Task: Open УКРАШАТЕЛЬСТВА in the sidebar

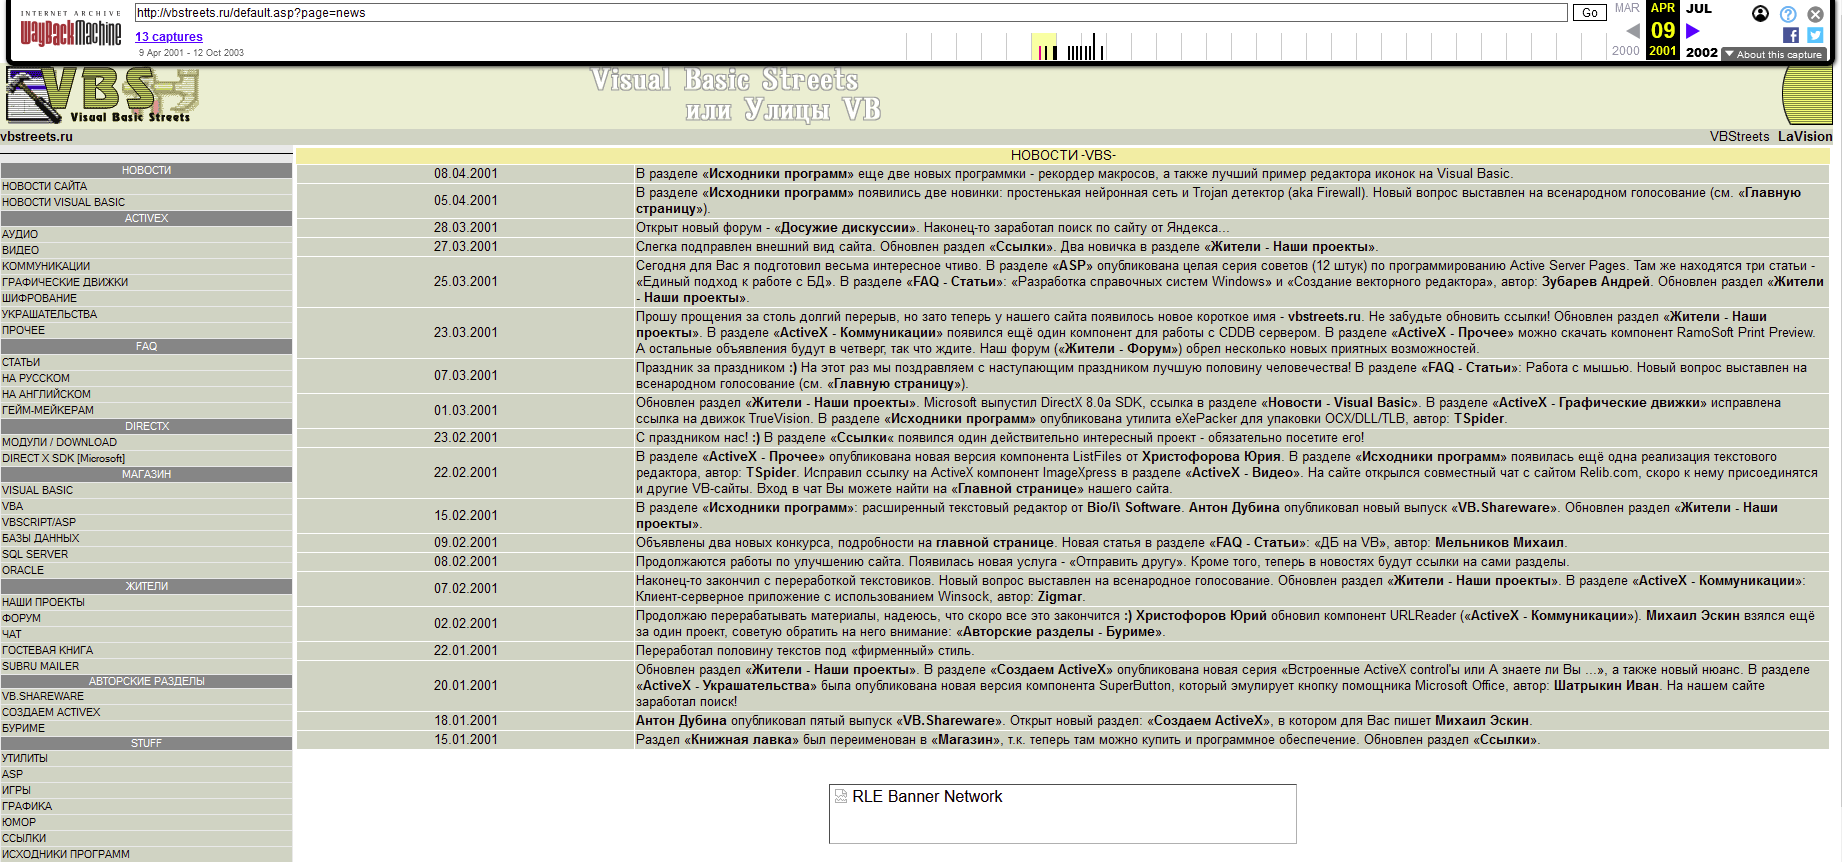Action: (x=49, y=314)
